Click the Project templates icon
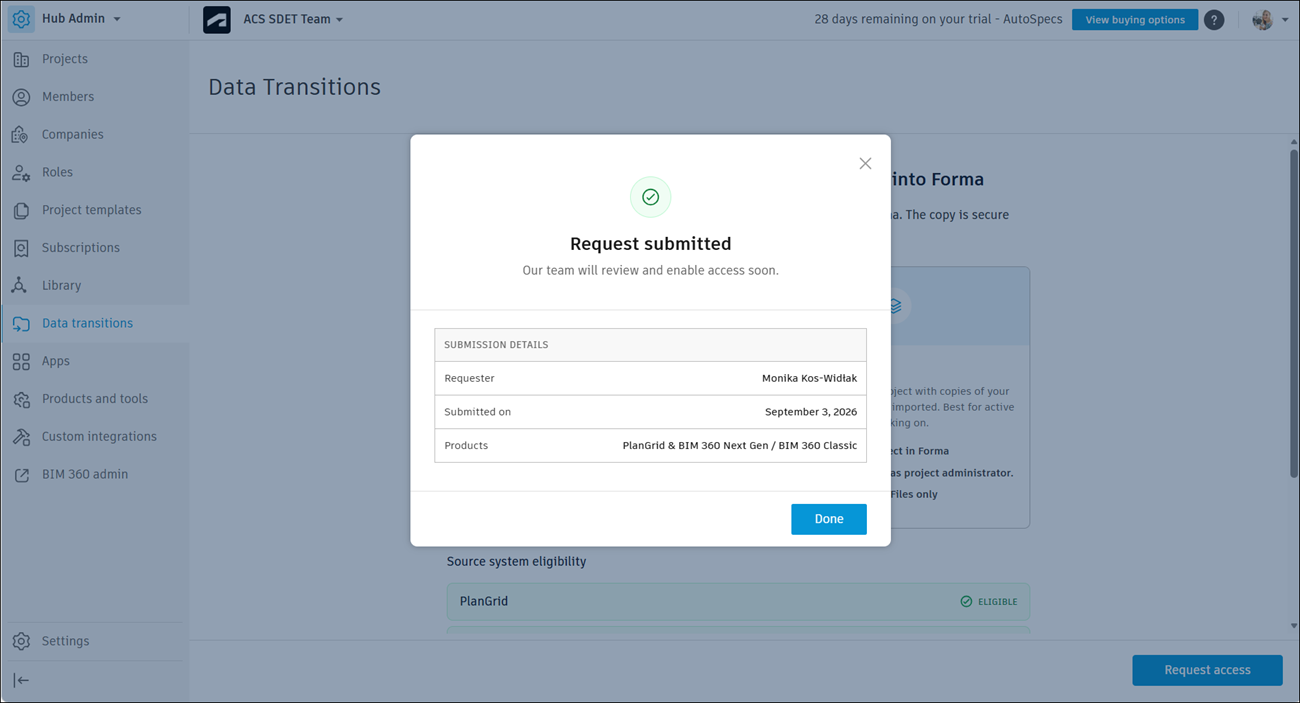This screenshot has width=1300, height=703. pyautogui.click(x=21, y=210)
